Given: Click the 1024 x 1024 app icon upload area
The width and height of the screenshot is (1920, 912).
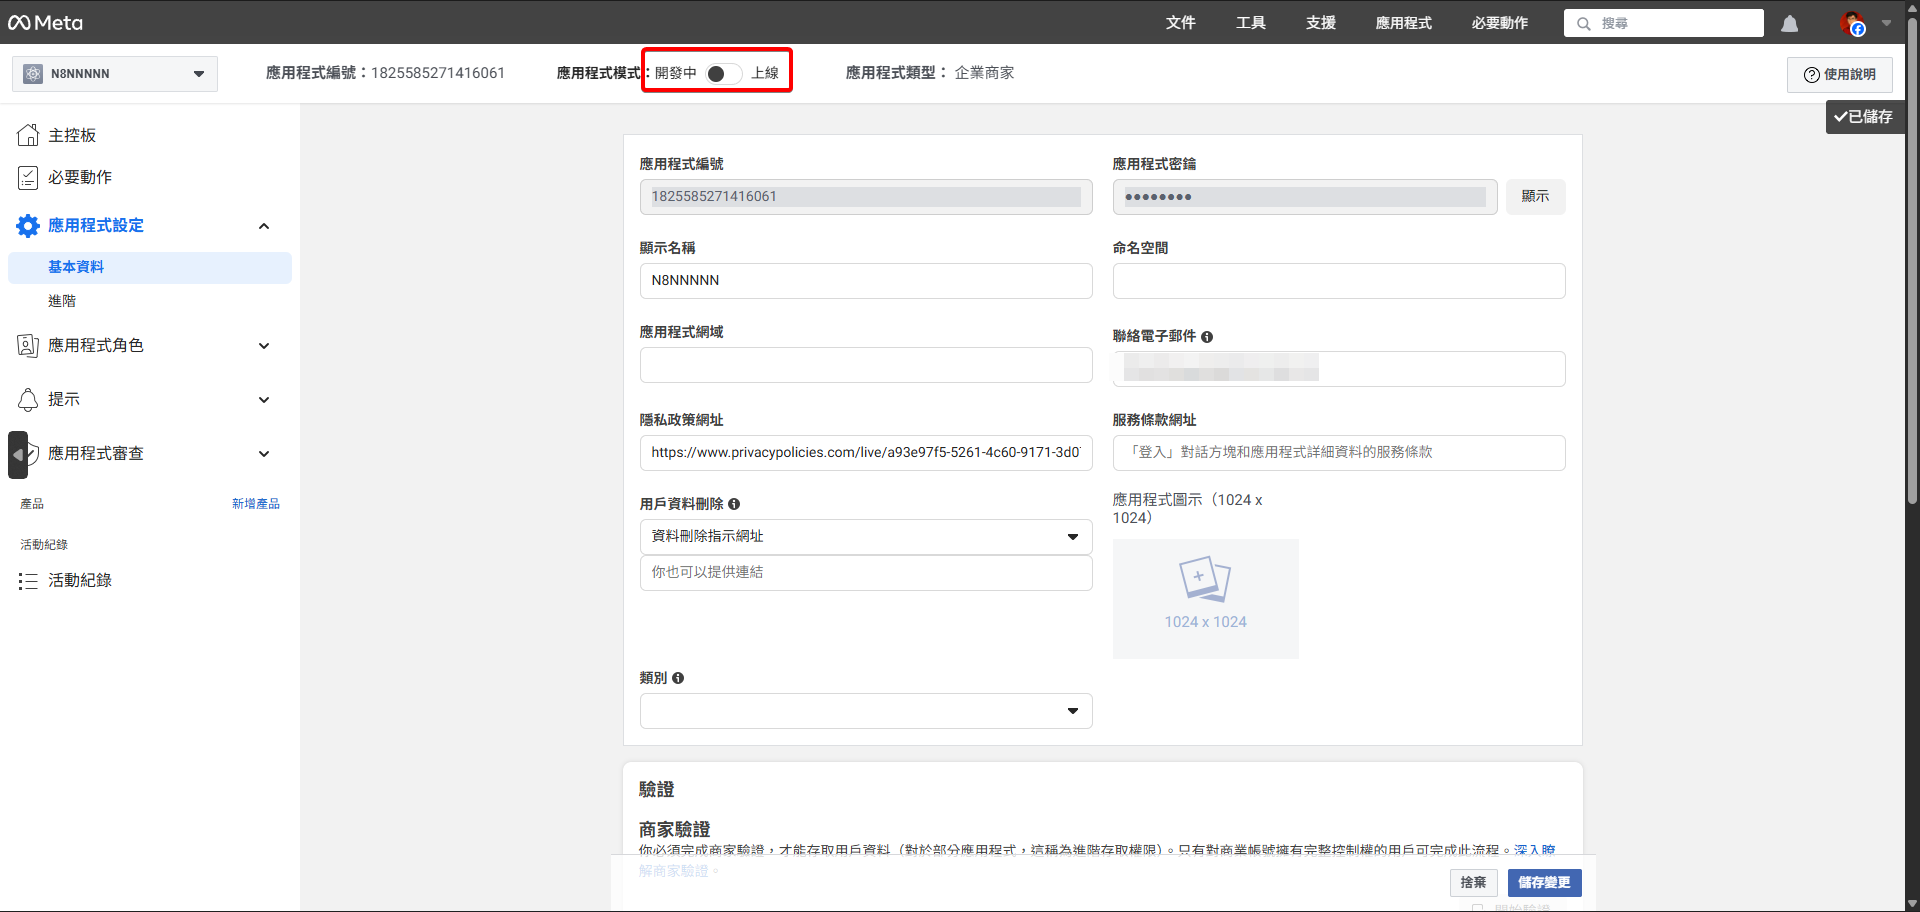Looking at the screenshot, I should (x=1205, y=598).
